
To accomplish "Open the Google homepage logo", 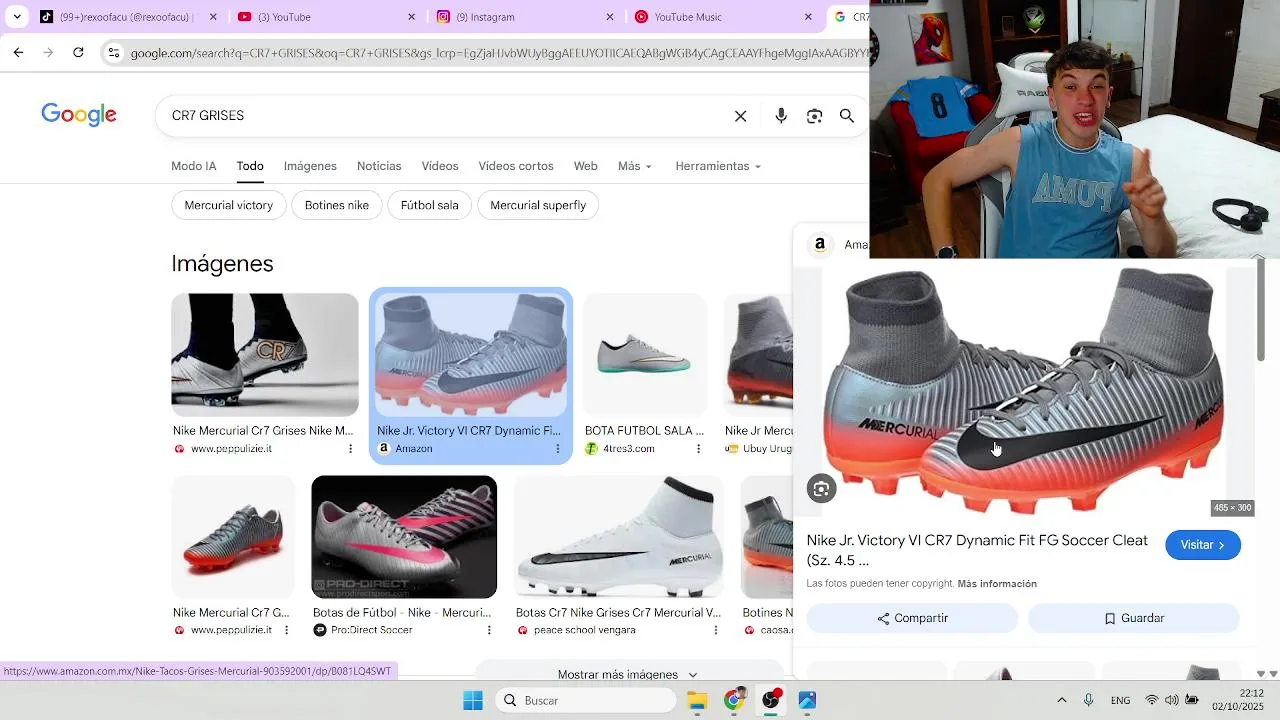I will point(79,115).
